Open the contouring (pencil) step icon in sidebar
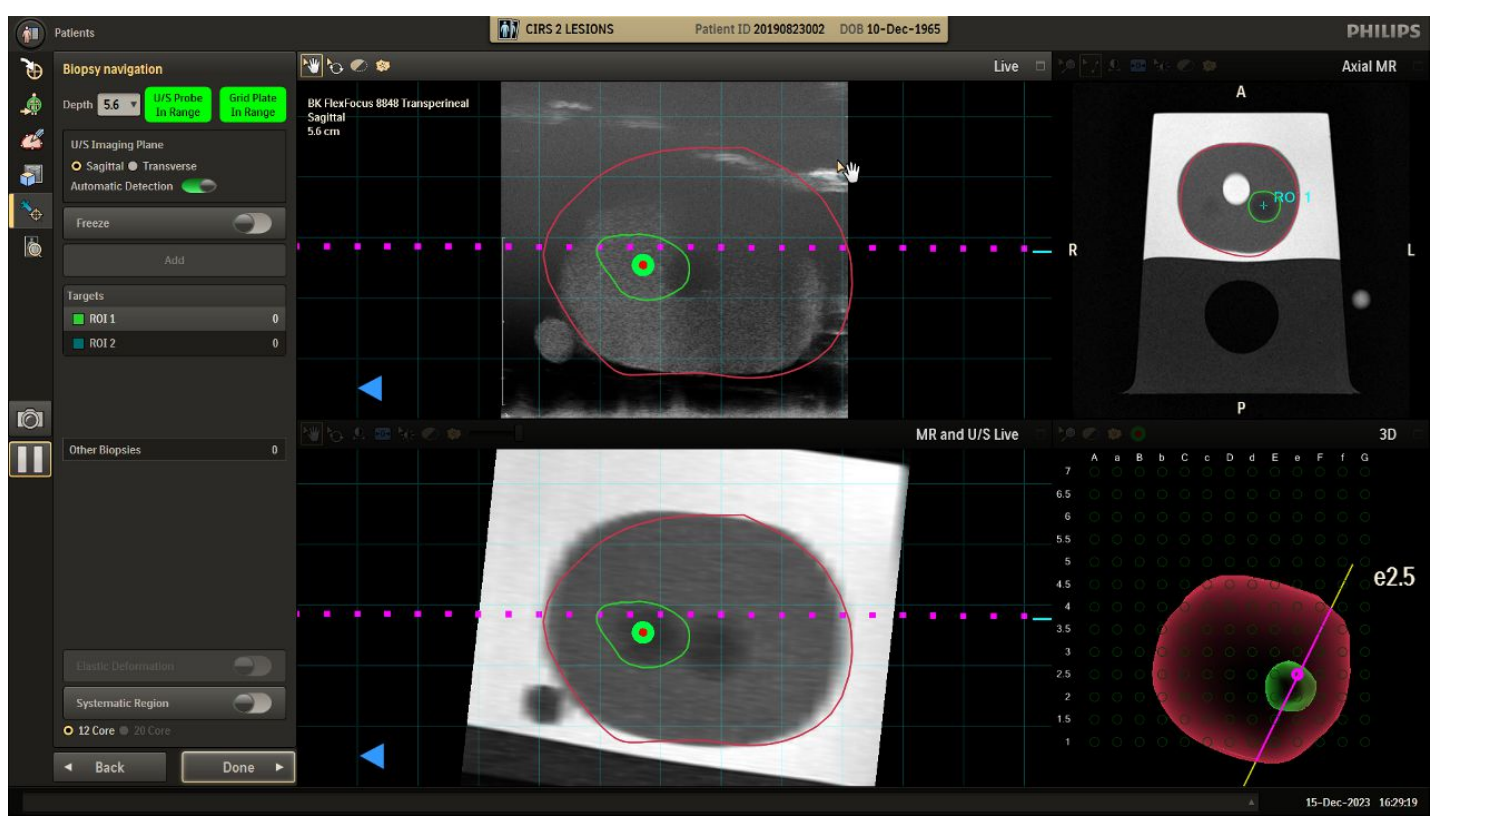The height and width of the screenshot is (825, 1488). pos(32,140)
